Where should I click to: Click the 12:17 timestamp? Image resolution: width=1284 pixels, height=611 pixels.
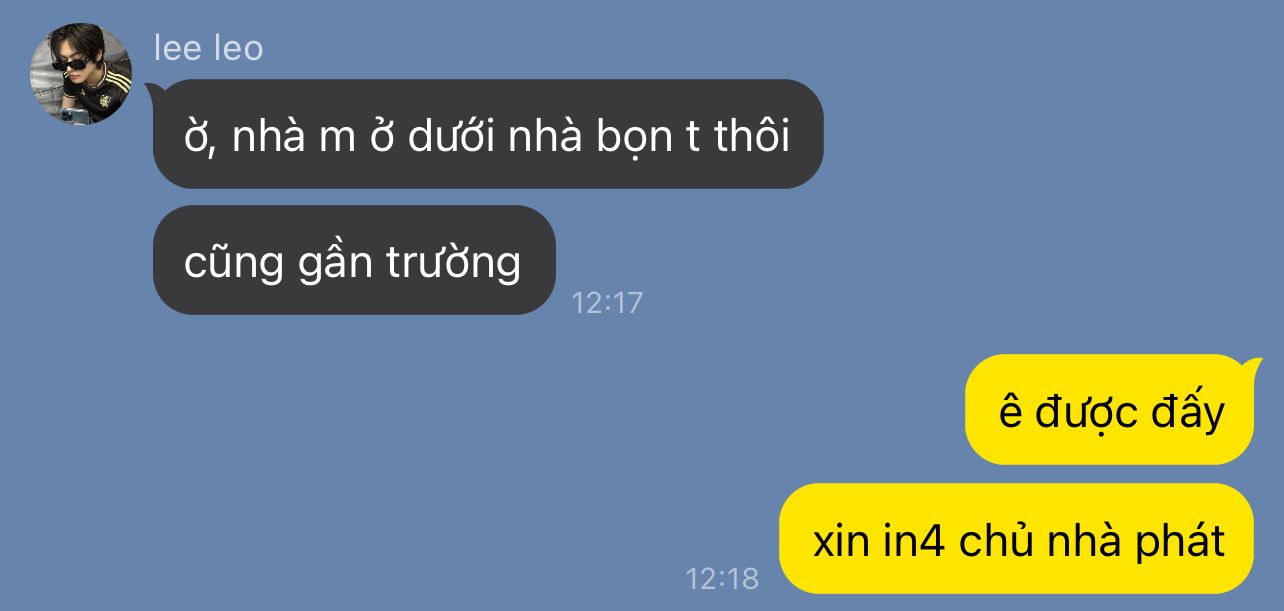click(x=607, y=302)
